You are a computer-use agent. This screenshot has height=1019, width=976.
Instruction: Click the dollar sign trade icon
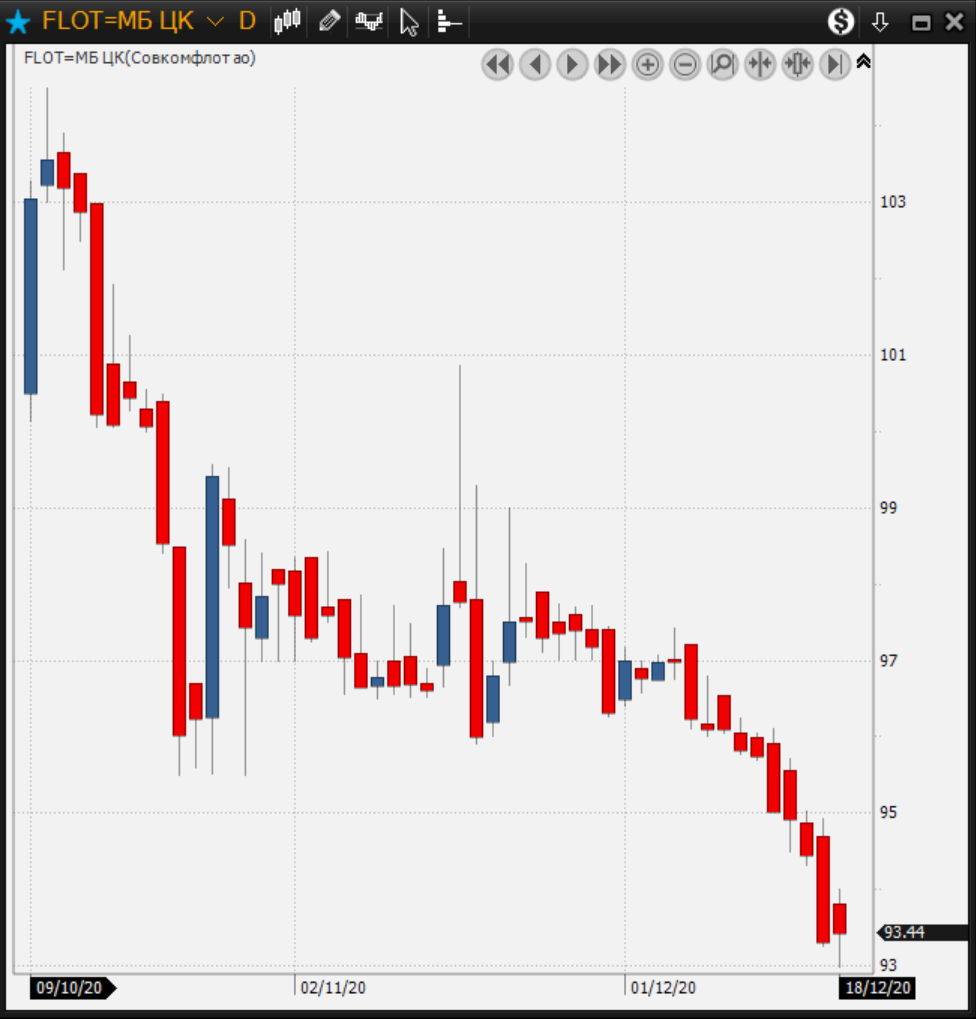click(841, 21)
